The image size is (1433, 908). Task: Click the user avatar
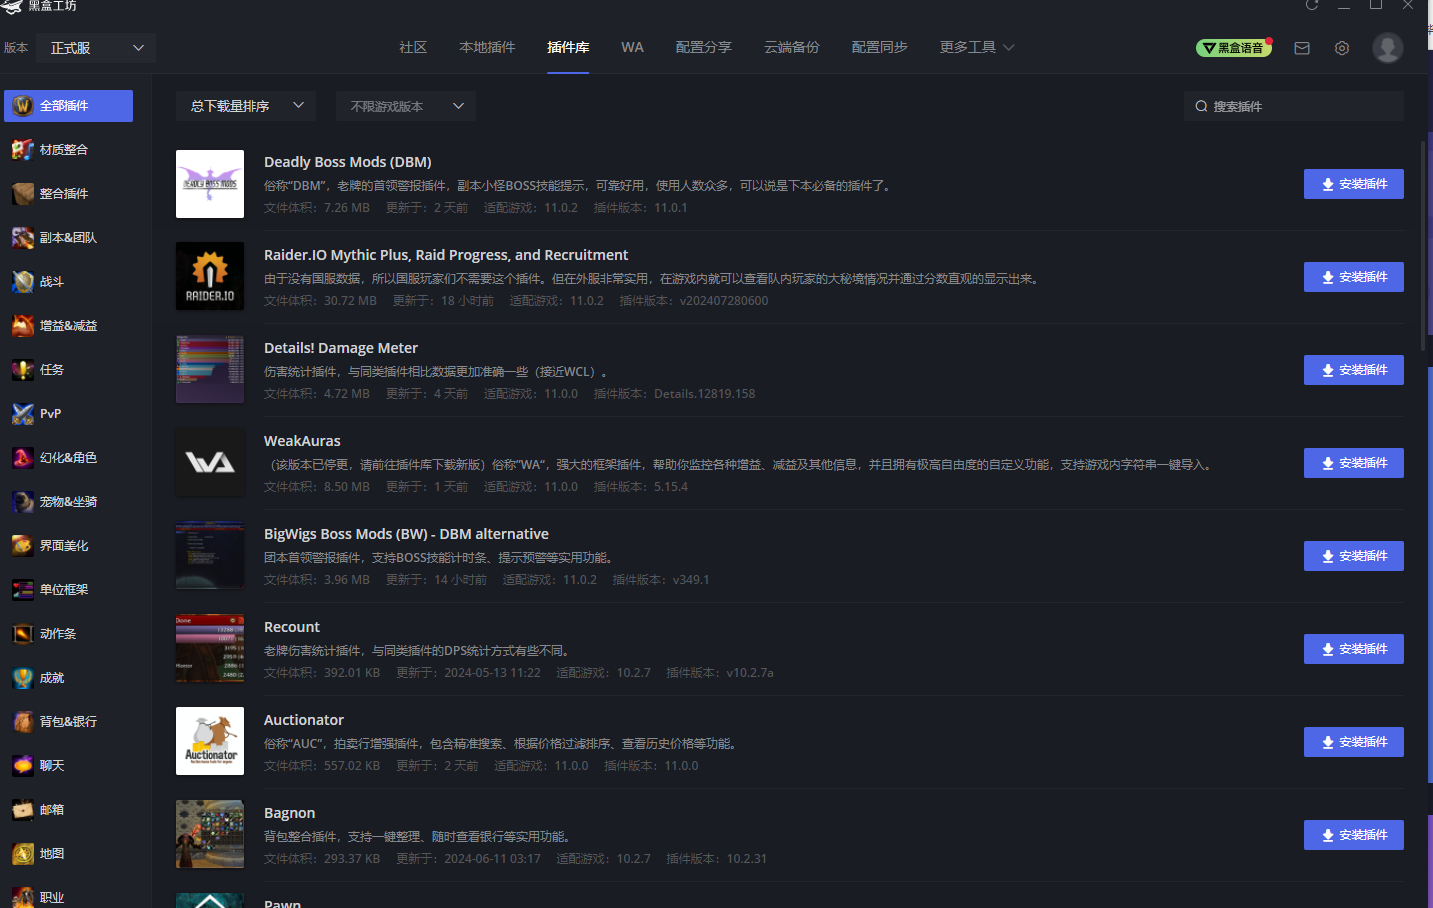pyautogui.click(x=1387, y=47)
